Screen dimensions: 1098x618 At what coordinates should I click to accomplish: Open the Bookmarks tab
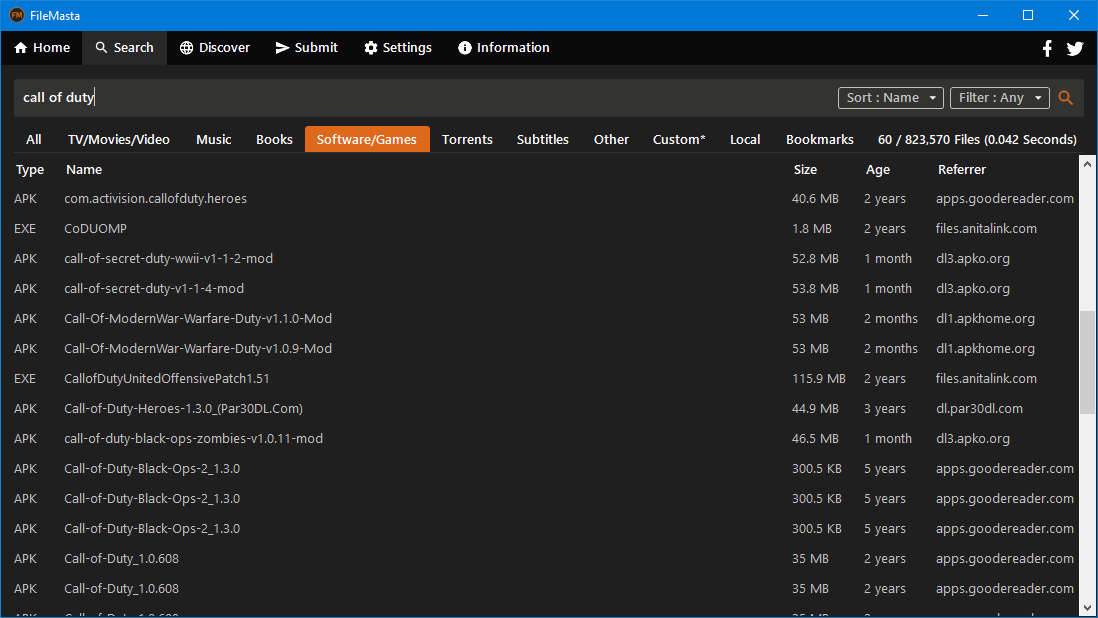(x=819, y=139)
